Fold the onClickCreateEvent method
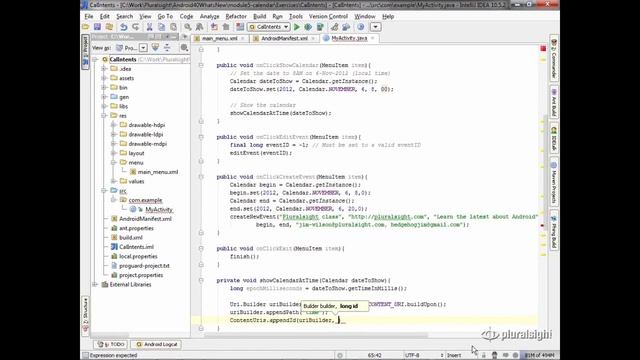 pyautogui.click(x=201, y=177)
